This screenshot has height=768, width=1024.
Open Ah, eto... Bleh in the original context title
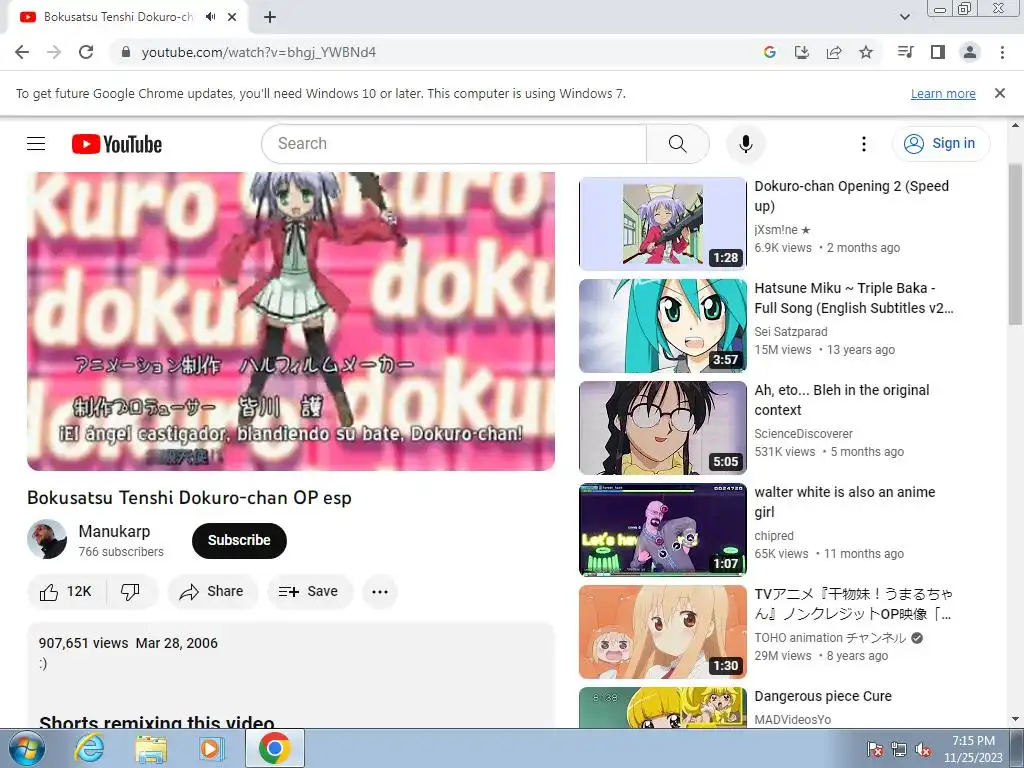click(841, 400)
